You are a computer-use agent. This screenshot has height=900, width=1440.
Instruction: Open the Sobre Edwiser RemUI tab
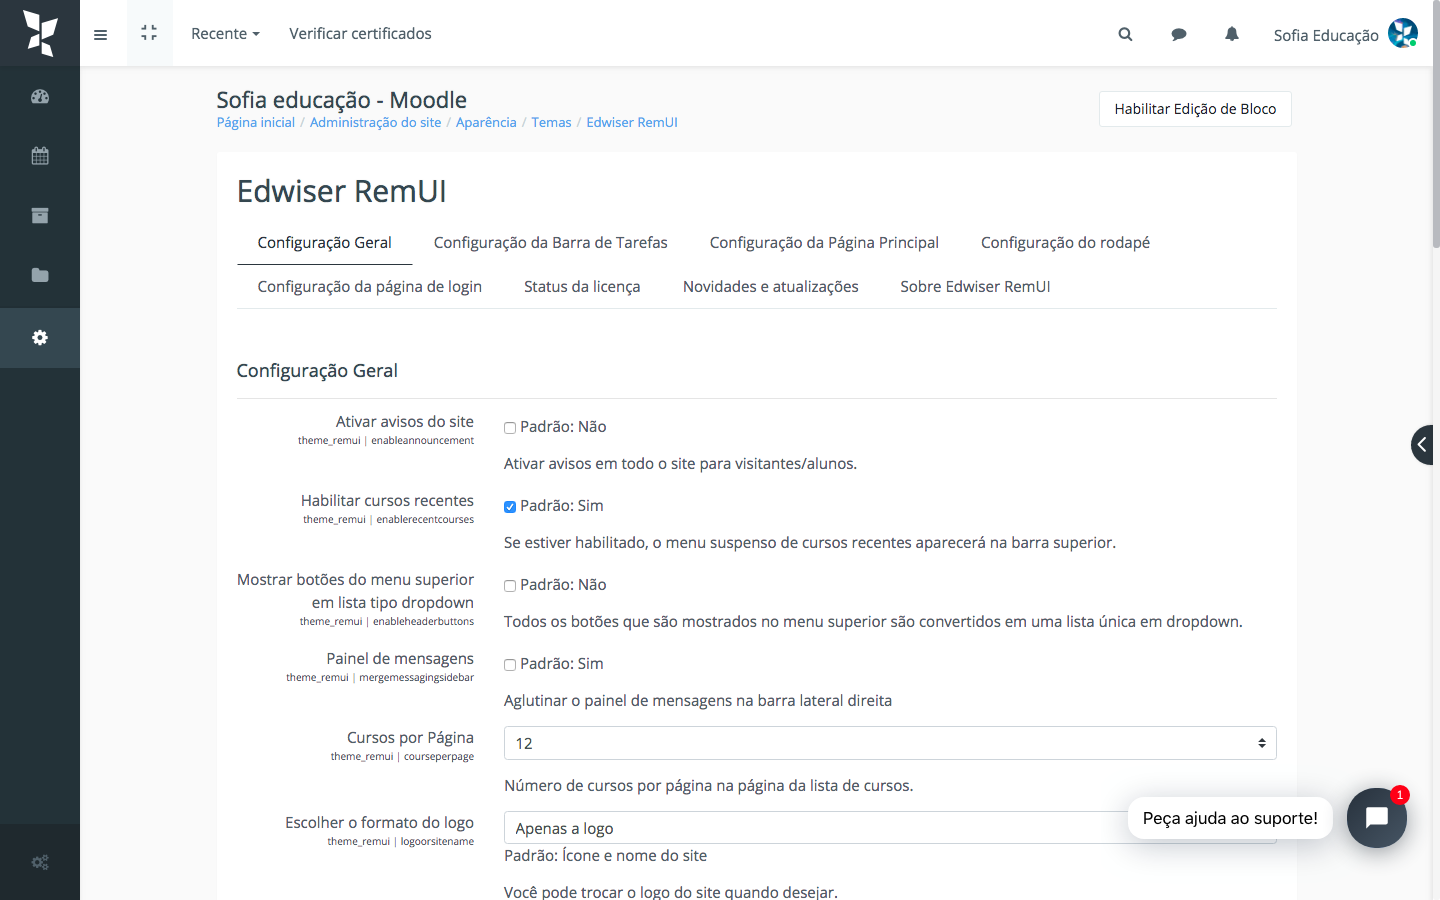tap(975, 286)
